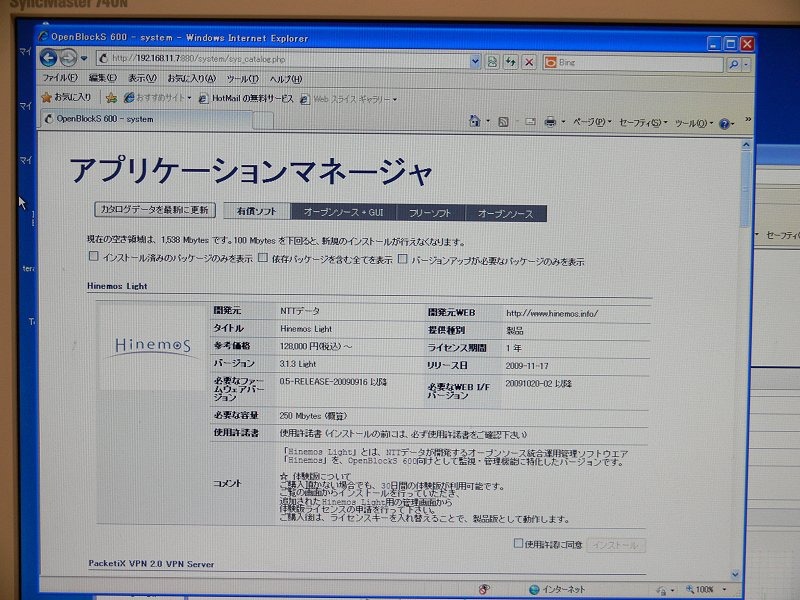Select the オープンソース + GUI tab
This screenshot has width=800, height=600.
point(343,212)
